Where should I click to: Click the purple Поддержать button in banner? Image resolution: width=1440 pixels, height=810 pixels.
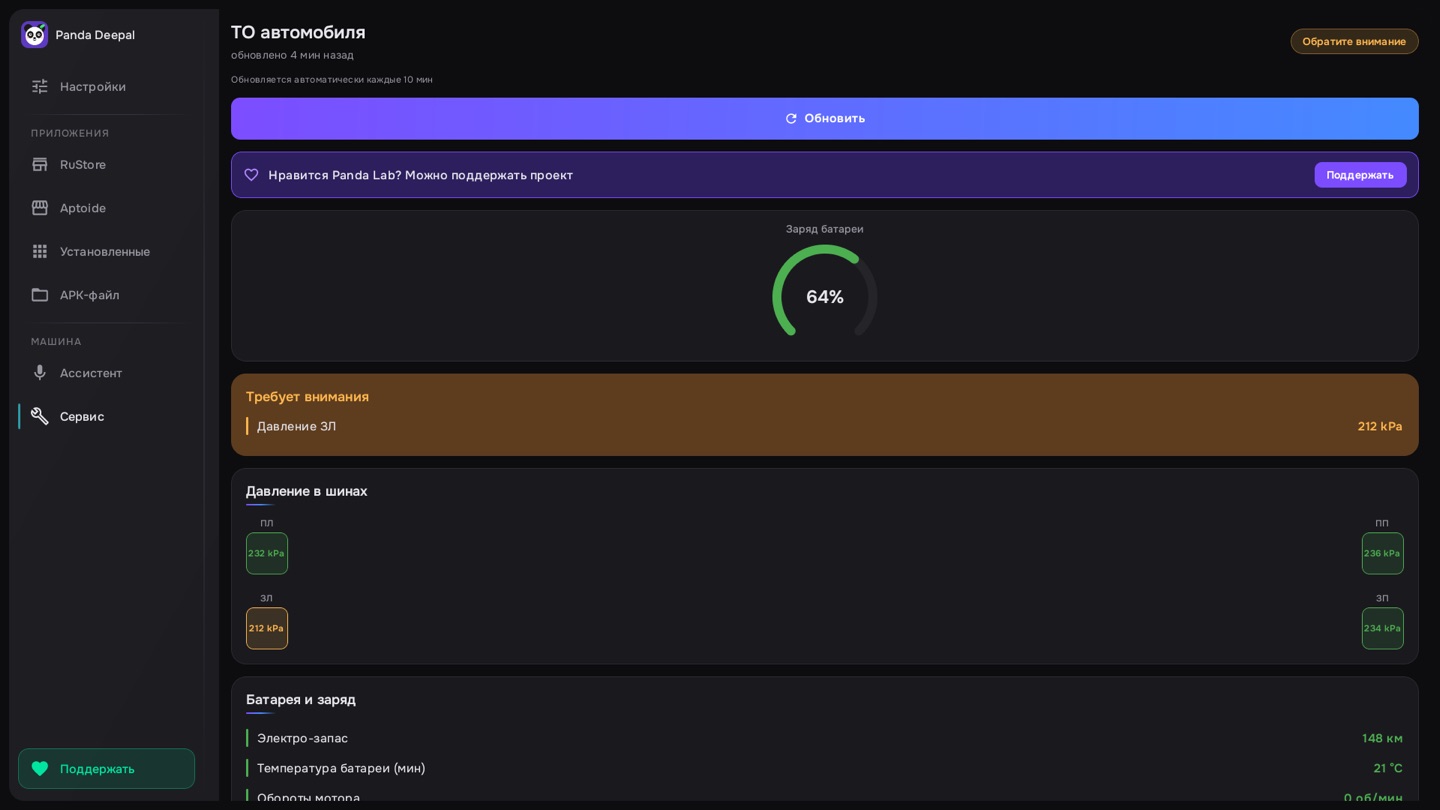[x=1360, y=175]
